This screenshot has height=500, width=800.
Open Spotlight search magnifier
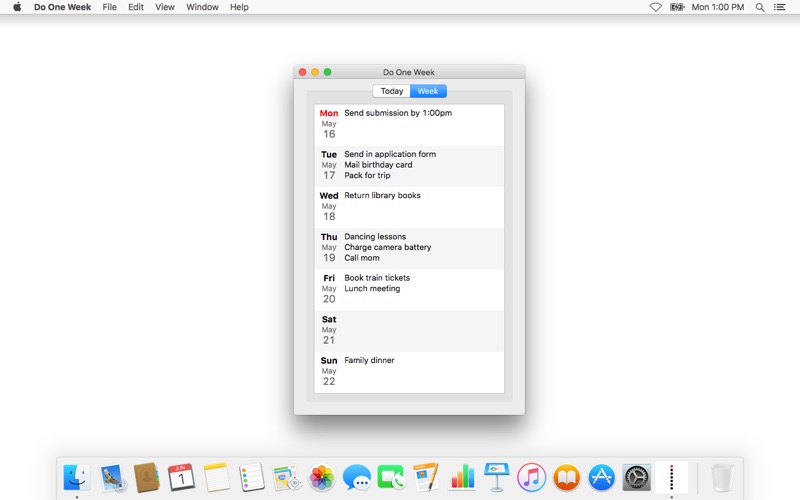click(760, 7)
